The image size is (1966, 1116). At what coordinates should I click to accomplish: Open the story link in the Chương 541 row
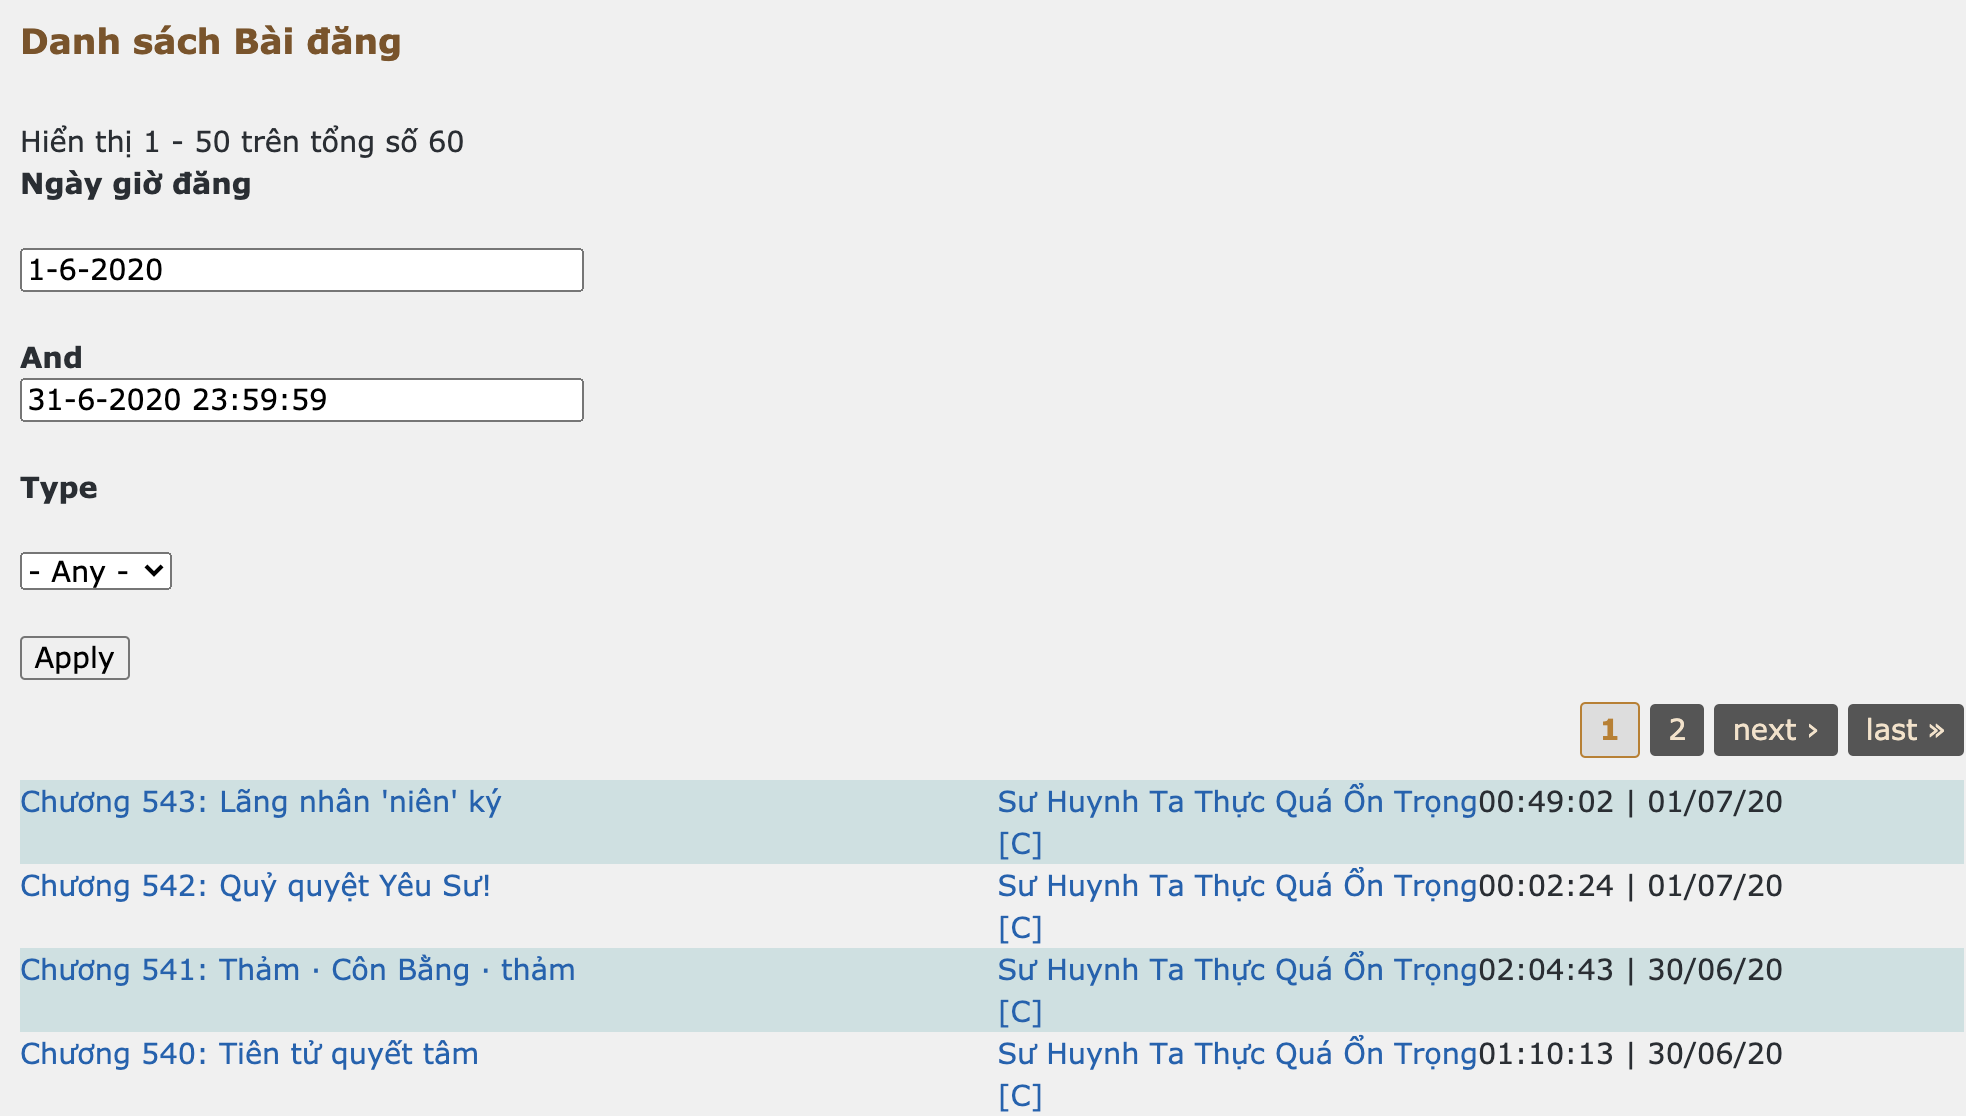(x=1237, y=970)
